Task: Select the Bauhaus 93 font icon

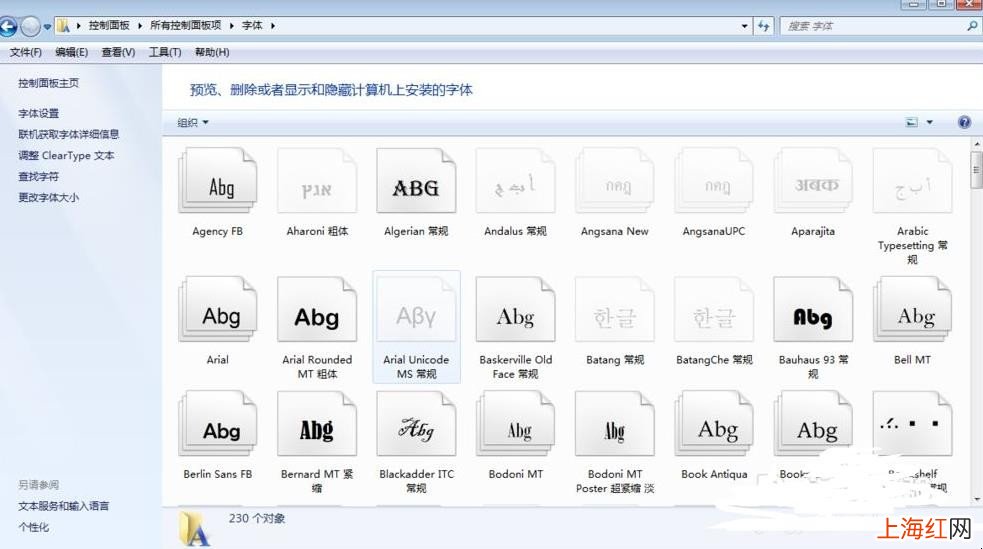Action: (812, 310)
